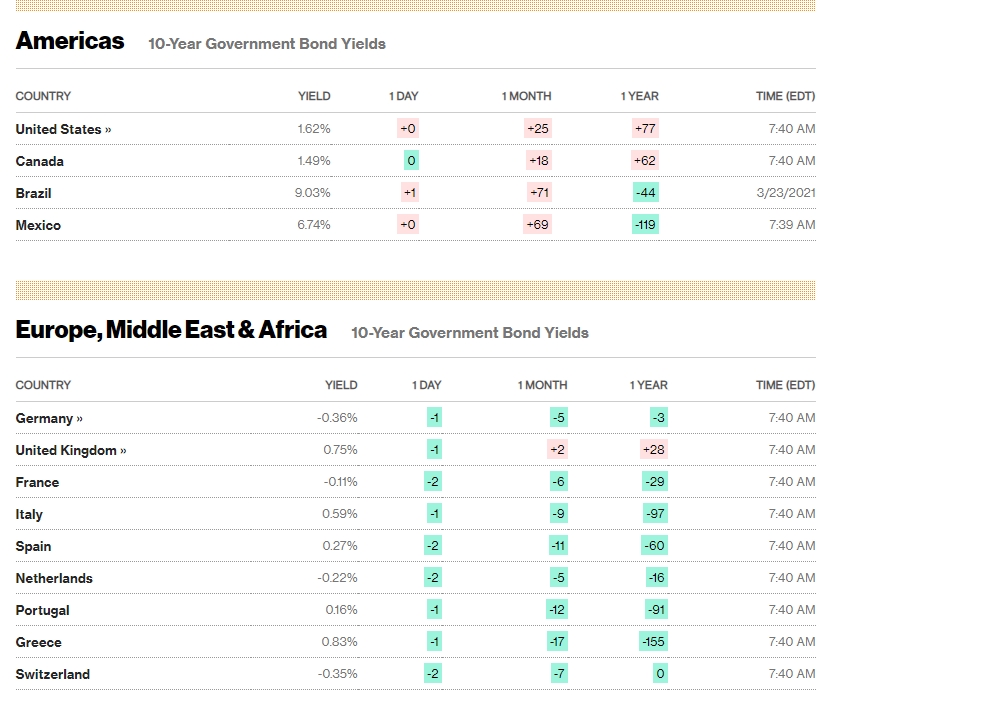Open the Germany bond yields link

coord(49,418)
